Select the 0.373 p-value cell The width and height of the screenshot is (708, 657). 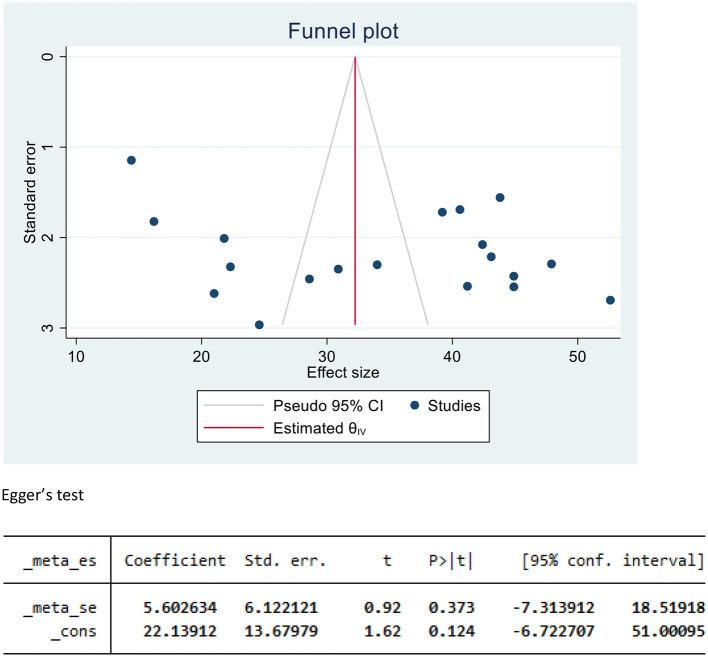(451, 607)
